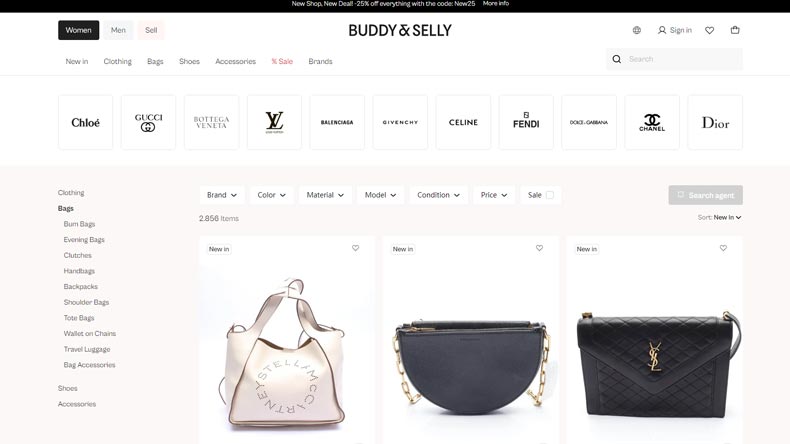Open the Sort New in dropdown
The height and width of the screenshot is (444, 790).
[x=727, y=218]
